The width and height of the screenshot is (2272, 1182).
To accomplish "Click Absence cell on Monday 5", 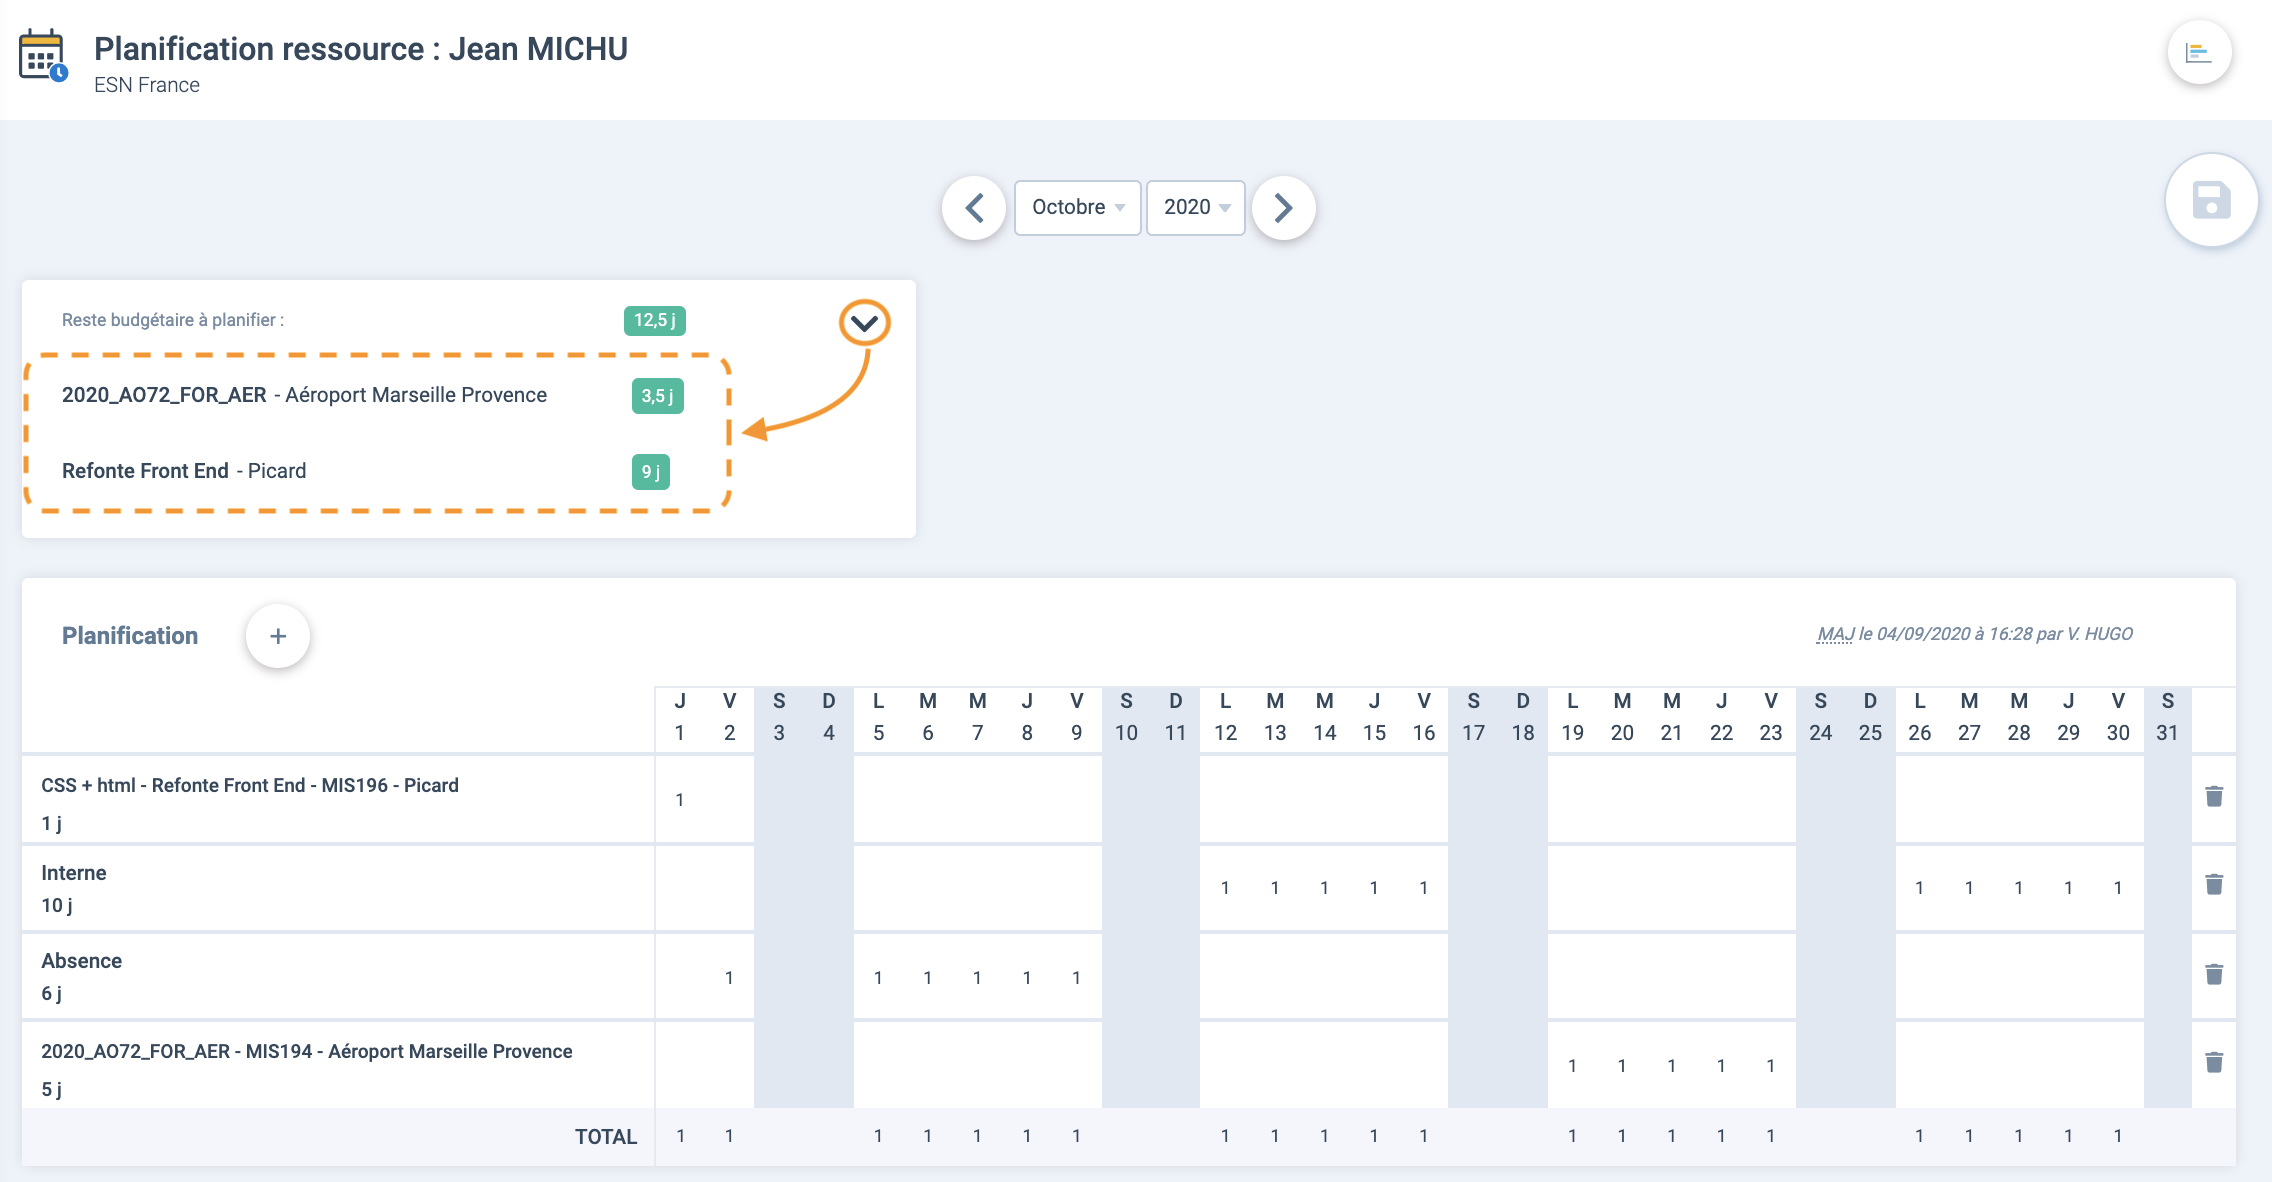I will (878, 978).
